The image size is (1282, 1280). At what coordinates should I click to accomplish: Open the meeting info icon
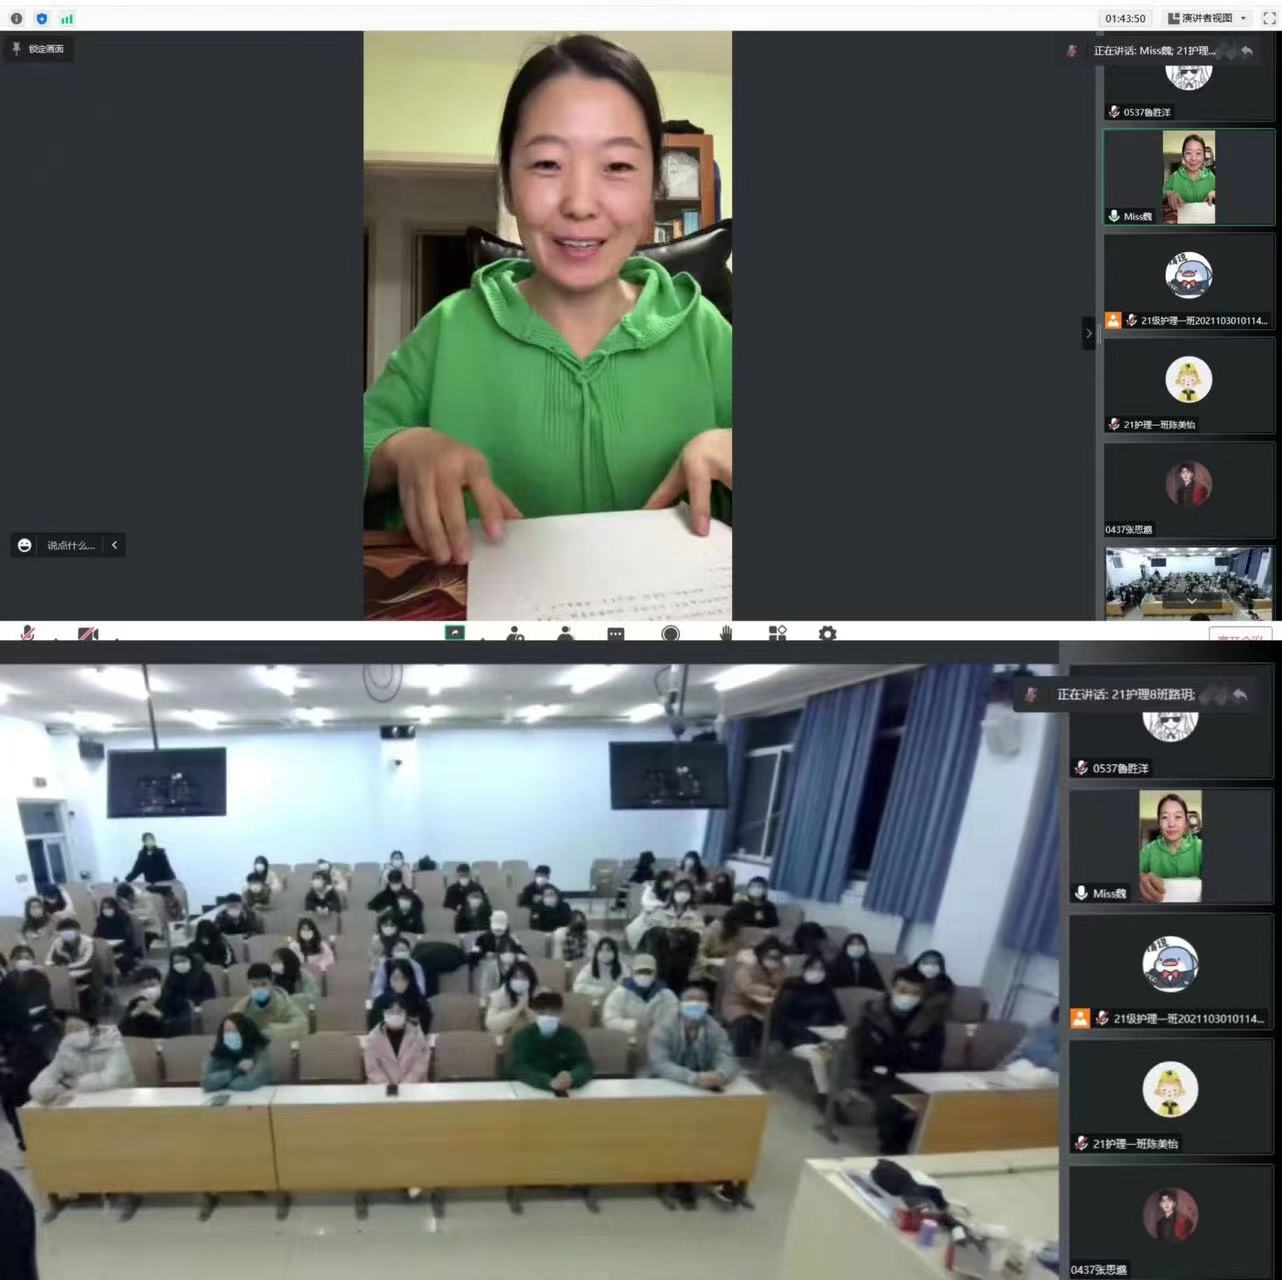(16, 18)
